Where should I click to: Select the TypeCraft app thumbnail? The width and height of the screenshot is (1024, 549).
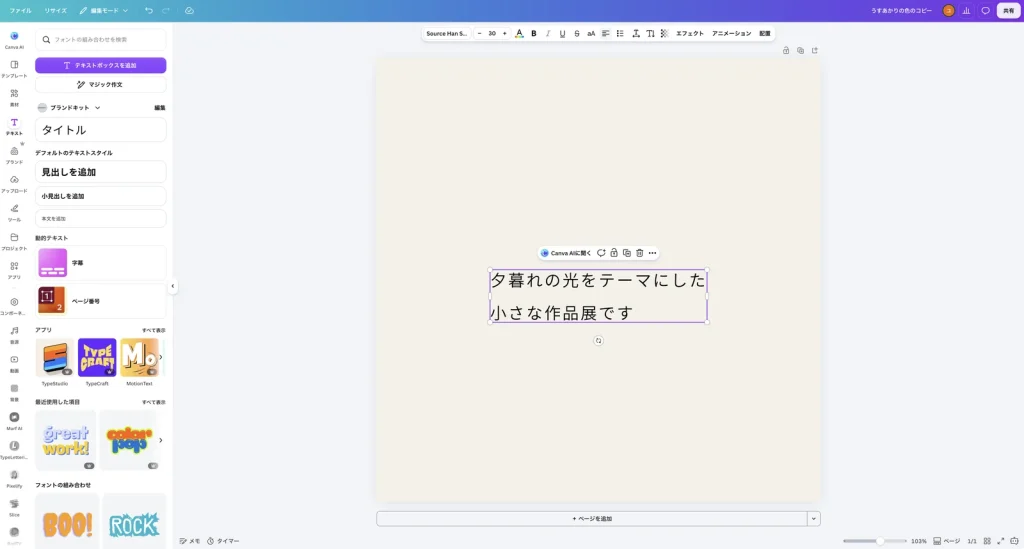click(97, 357)
